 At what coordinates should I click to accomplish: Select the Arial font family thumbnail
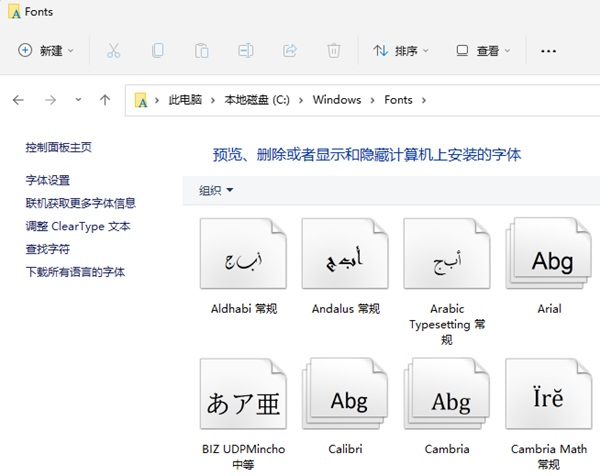click(549, 254)
